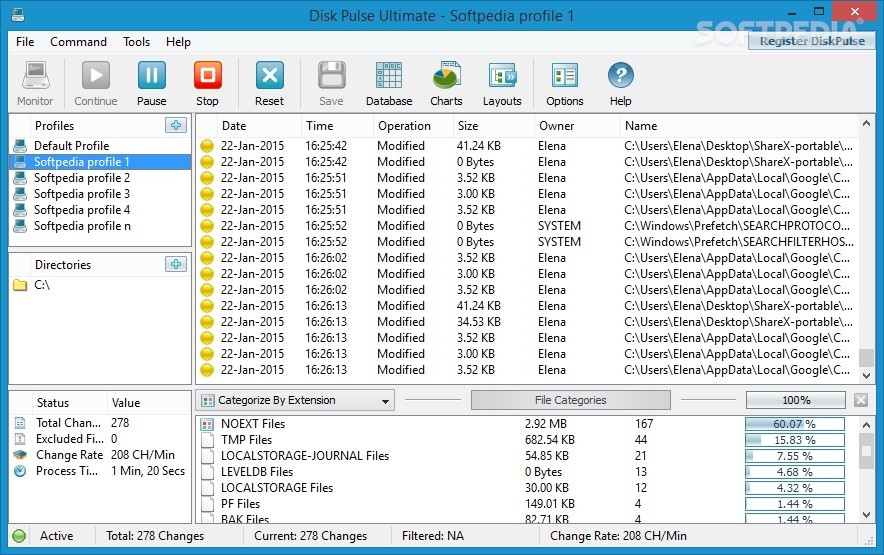Click the Total Changes status icon
Screen dimensions: 884x555
[x=20, y=423]
